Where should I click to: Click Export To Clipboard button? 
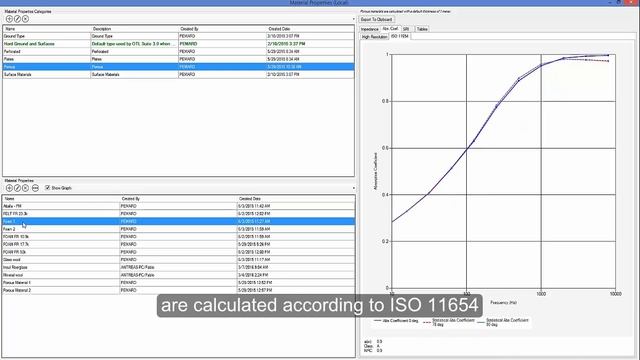[376, 20]
